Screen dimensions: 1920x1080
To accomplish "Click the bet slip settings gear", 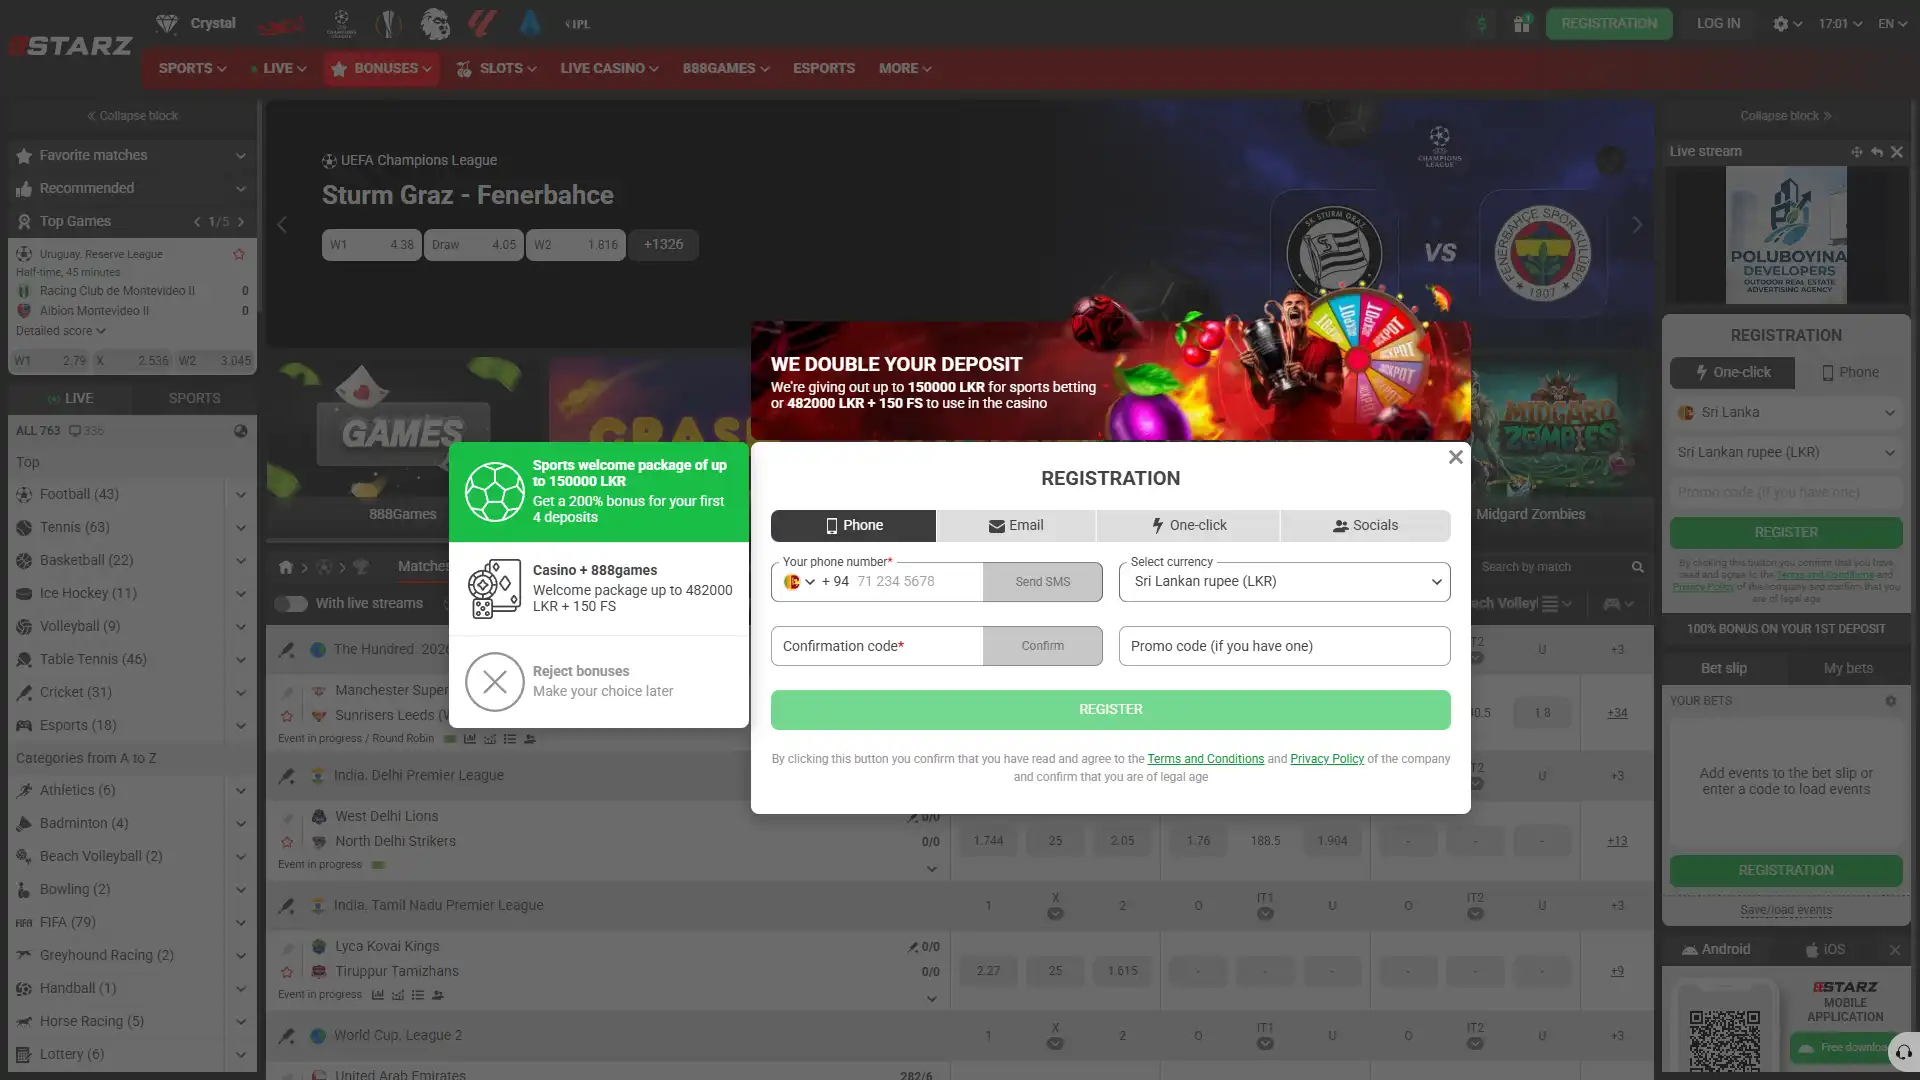I will click(1891, 701).
